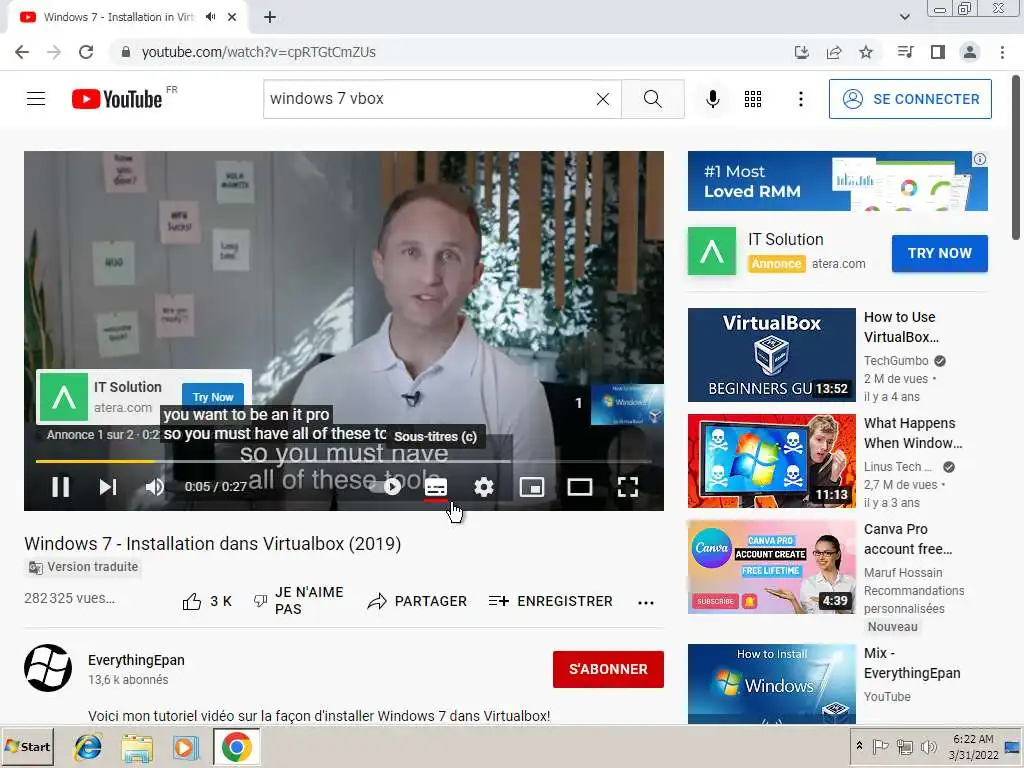Click Try Now on overlay ad
Viewport: 1024px width, 768px height.
click(213, 396)
